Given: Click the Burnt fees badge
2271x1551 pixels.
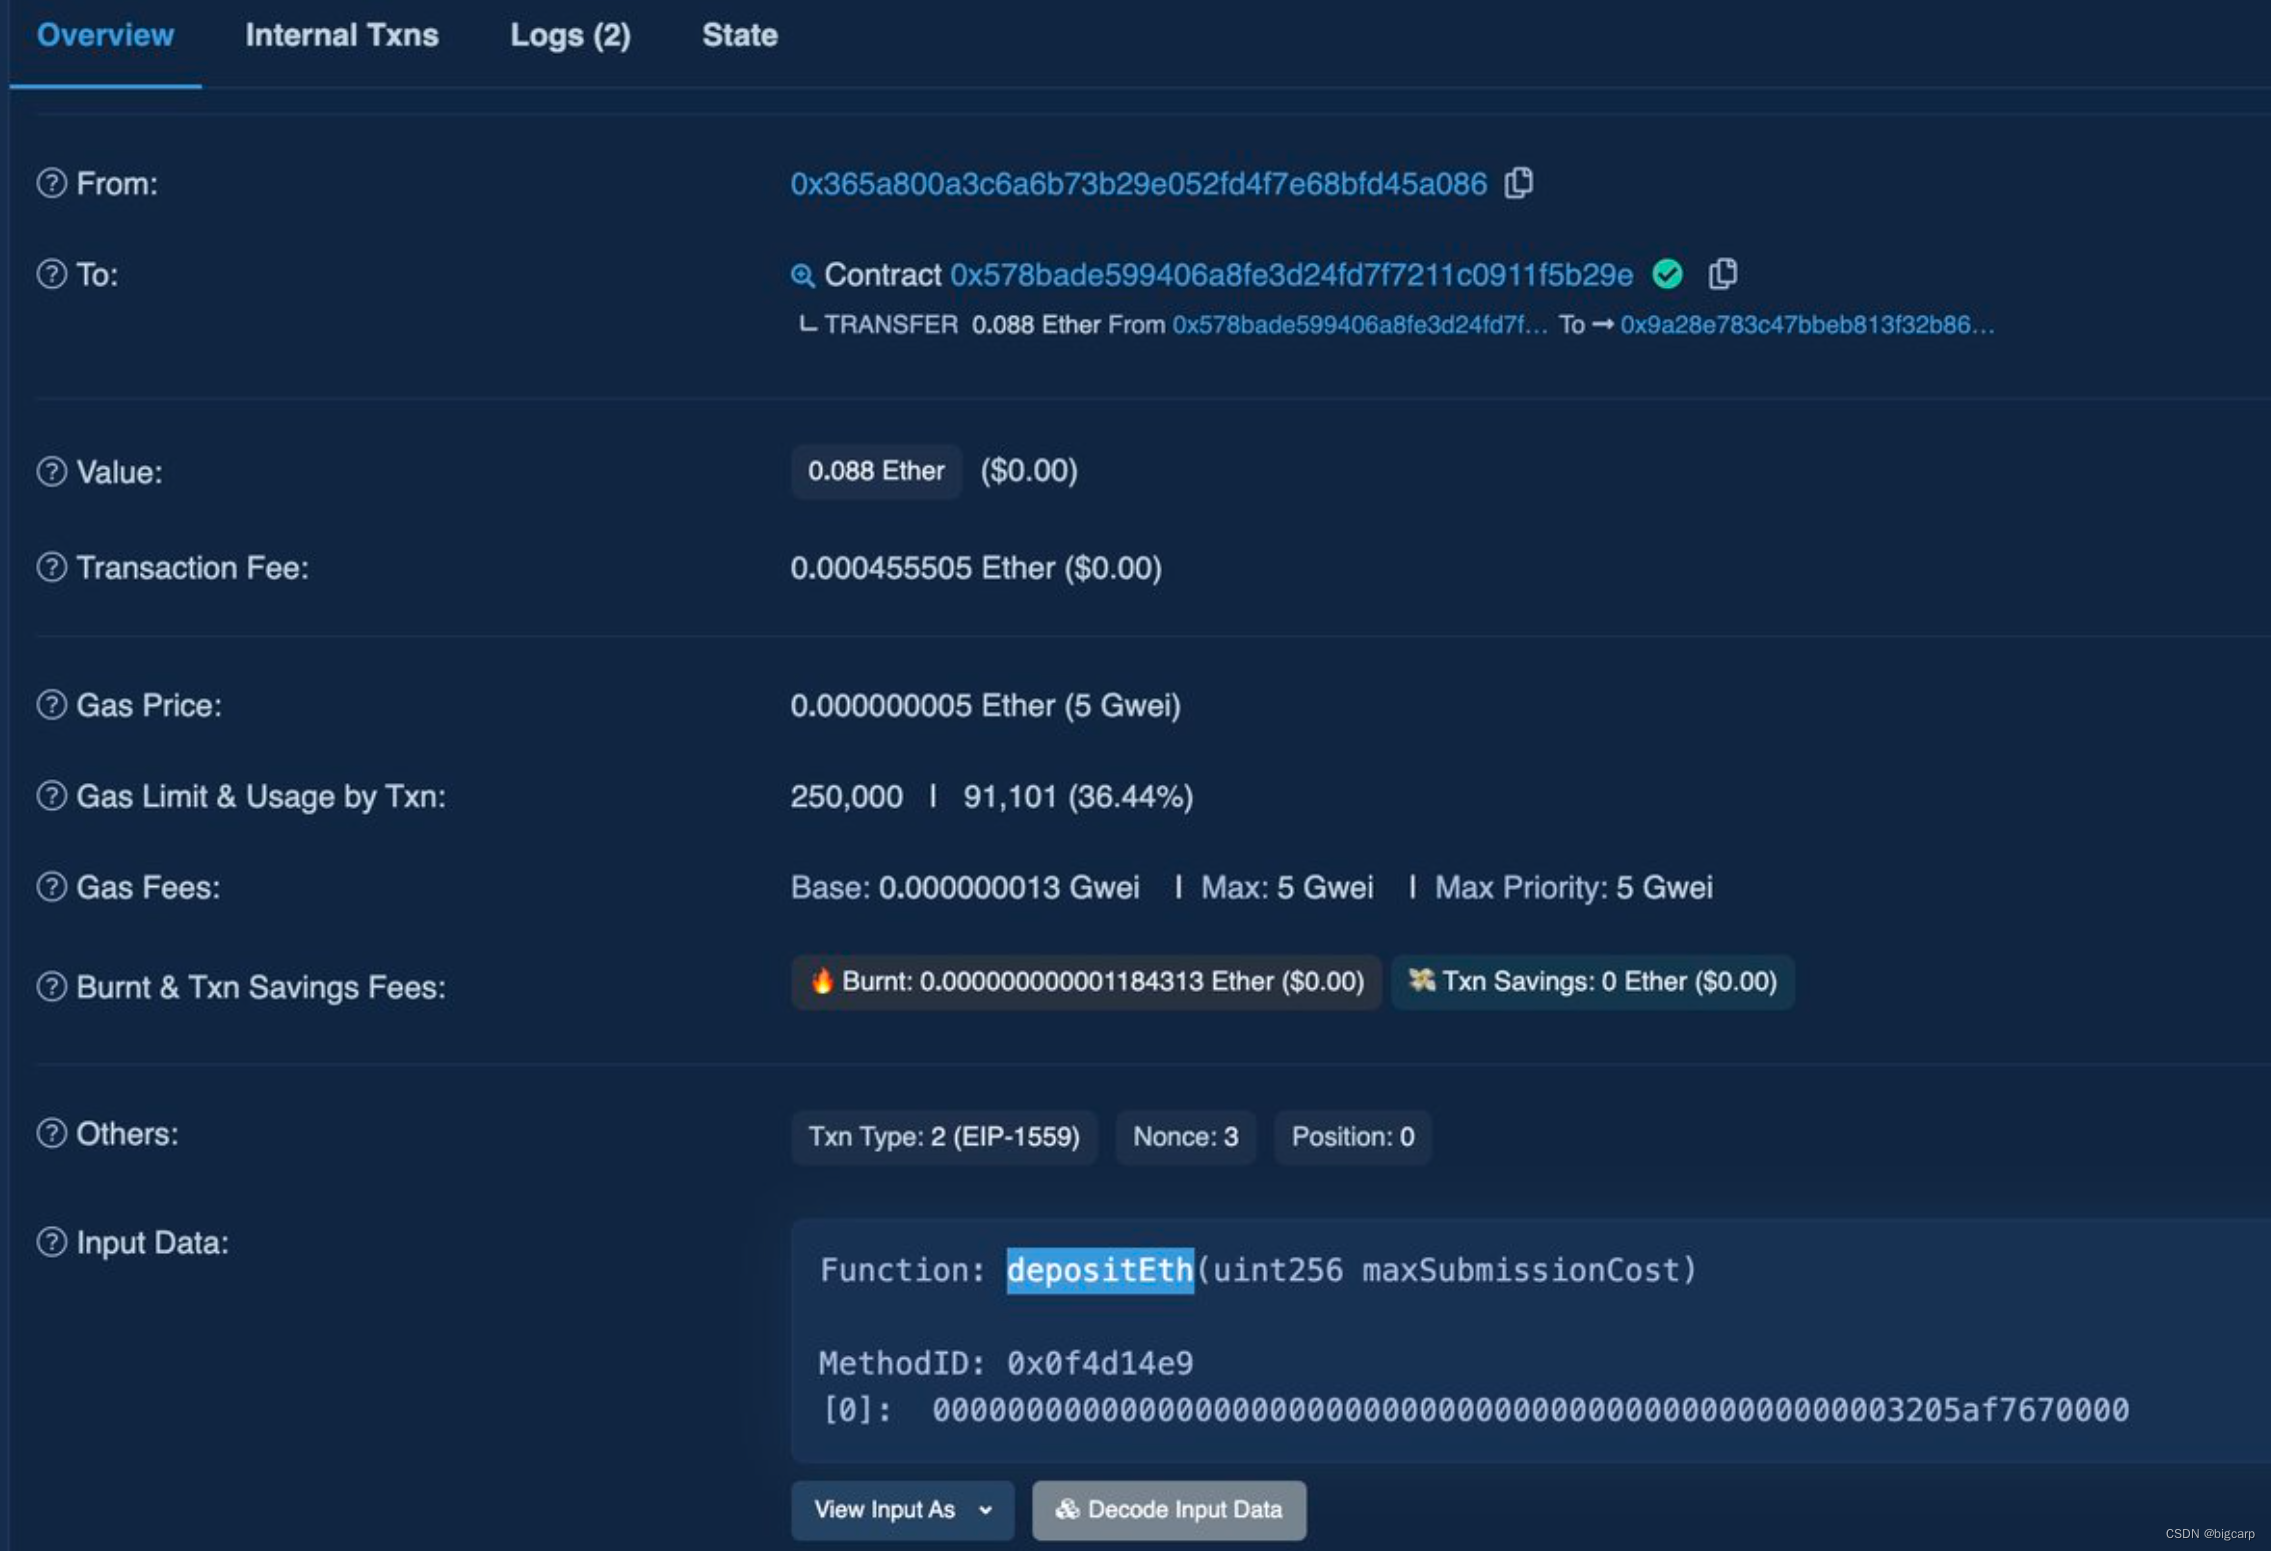Looking at the screenshot, I should 1086,982.
